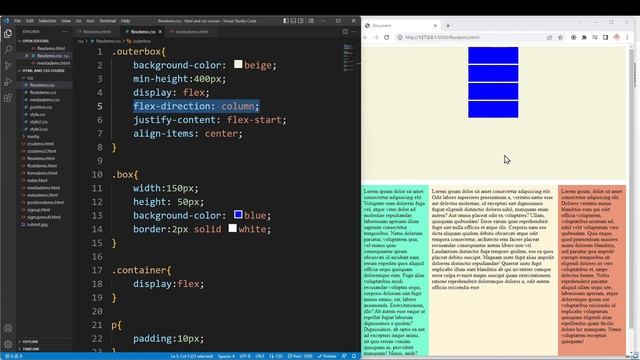This screenshot has width=640, height=360.
Task: Open the editor more actions ellipsis
Action: click(x=353, y=31)
